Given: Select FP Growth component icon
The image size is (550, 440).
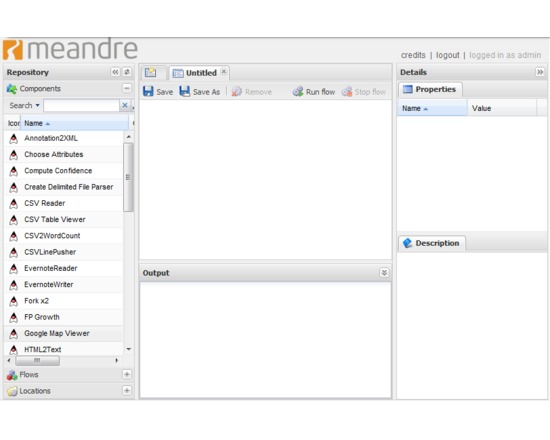Looking at the screenshot, I should (x=14, y=317).
